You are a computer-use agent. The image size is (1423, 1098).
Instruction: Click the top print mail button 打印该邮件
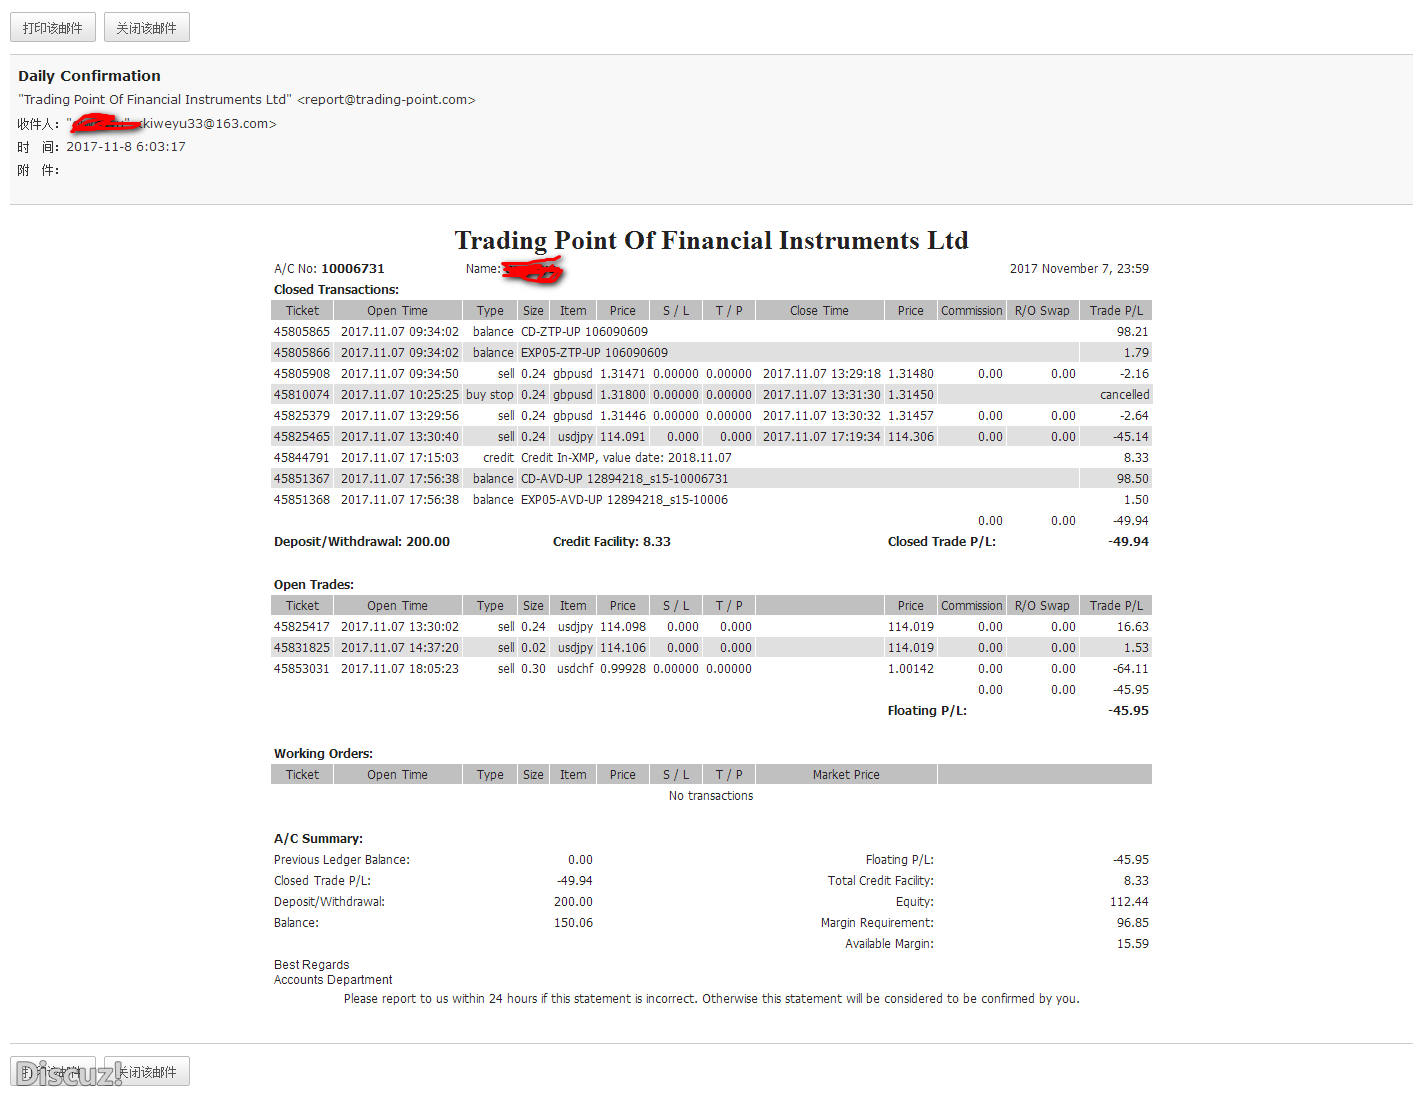pyautogui.click(x=53, y=28)
